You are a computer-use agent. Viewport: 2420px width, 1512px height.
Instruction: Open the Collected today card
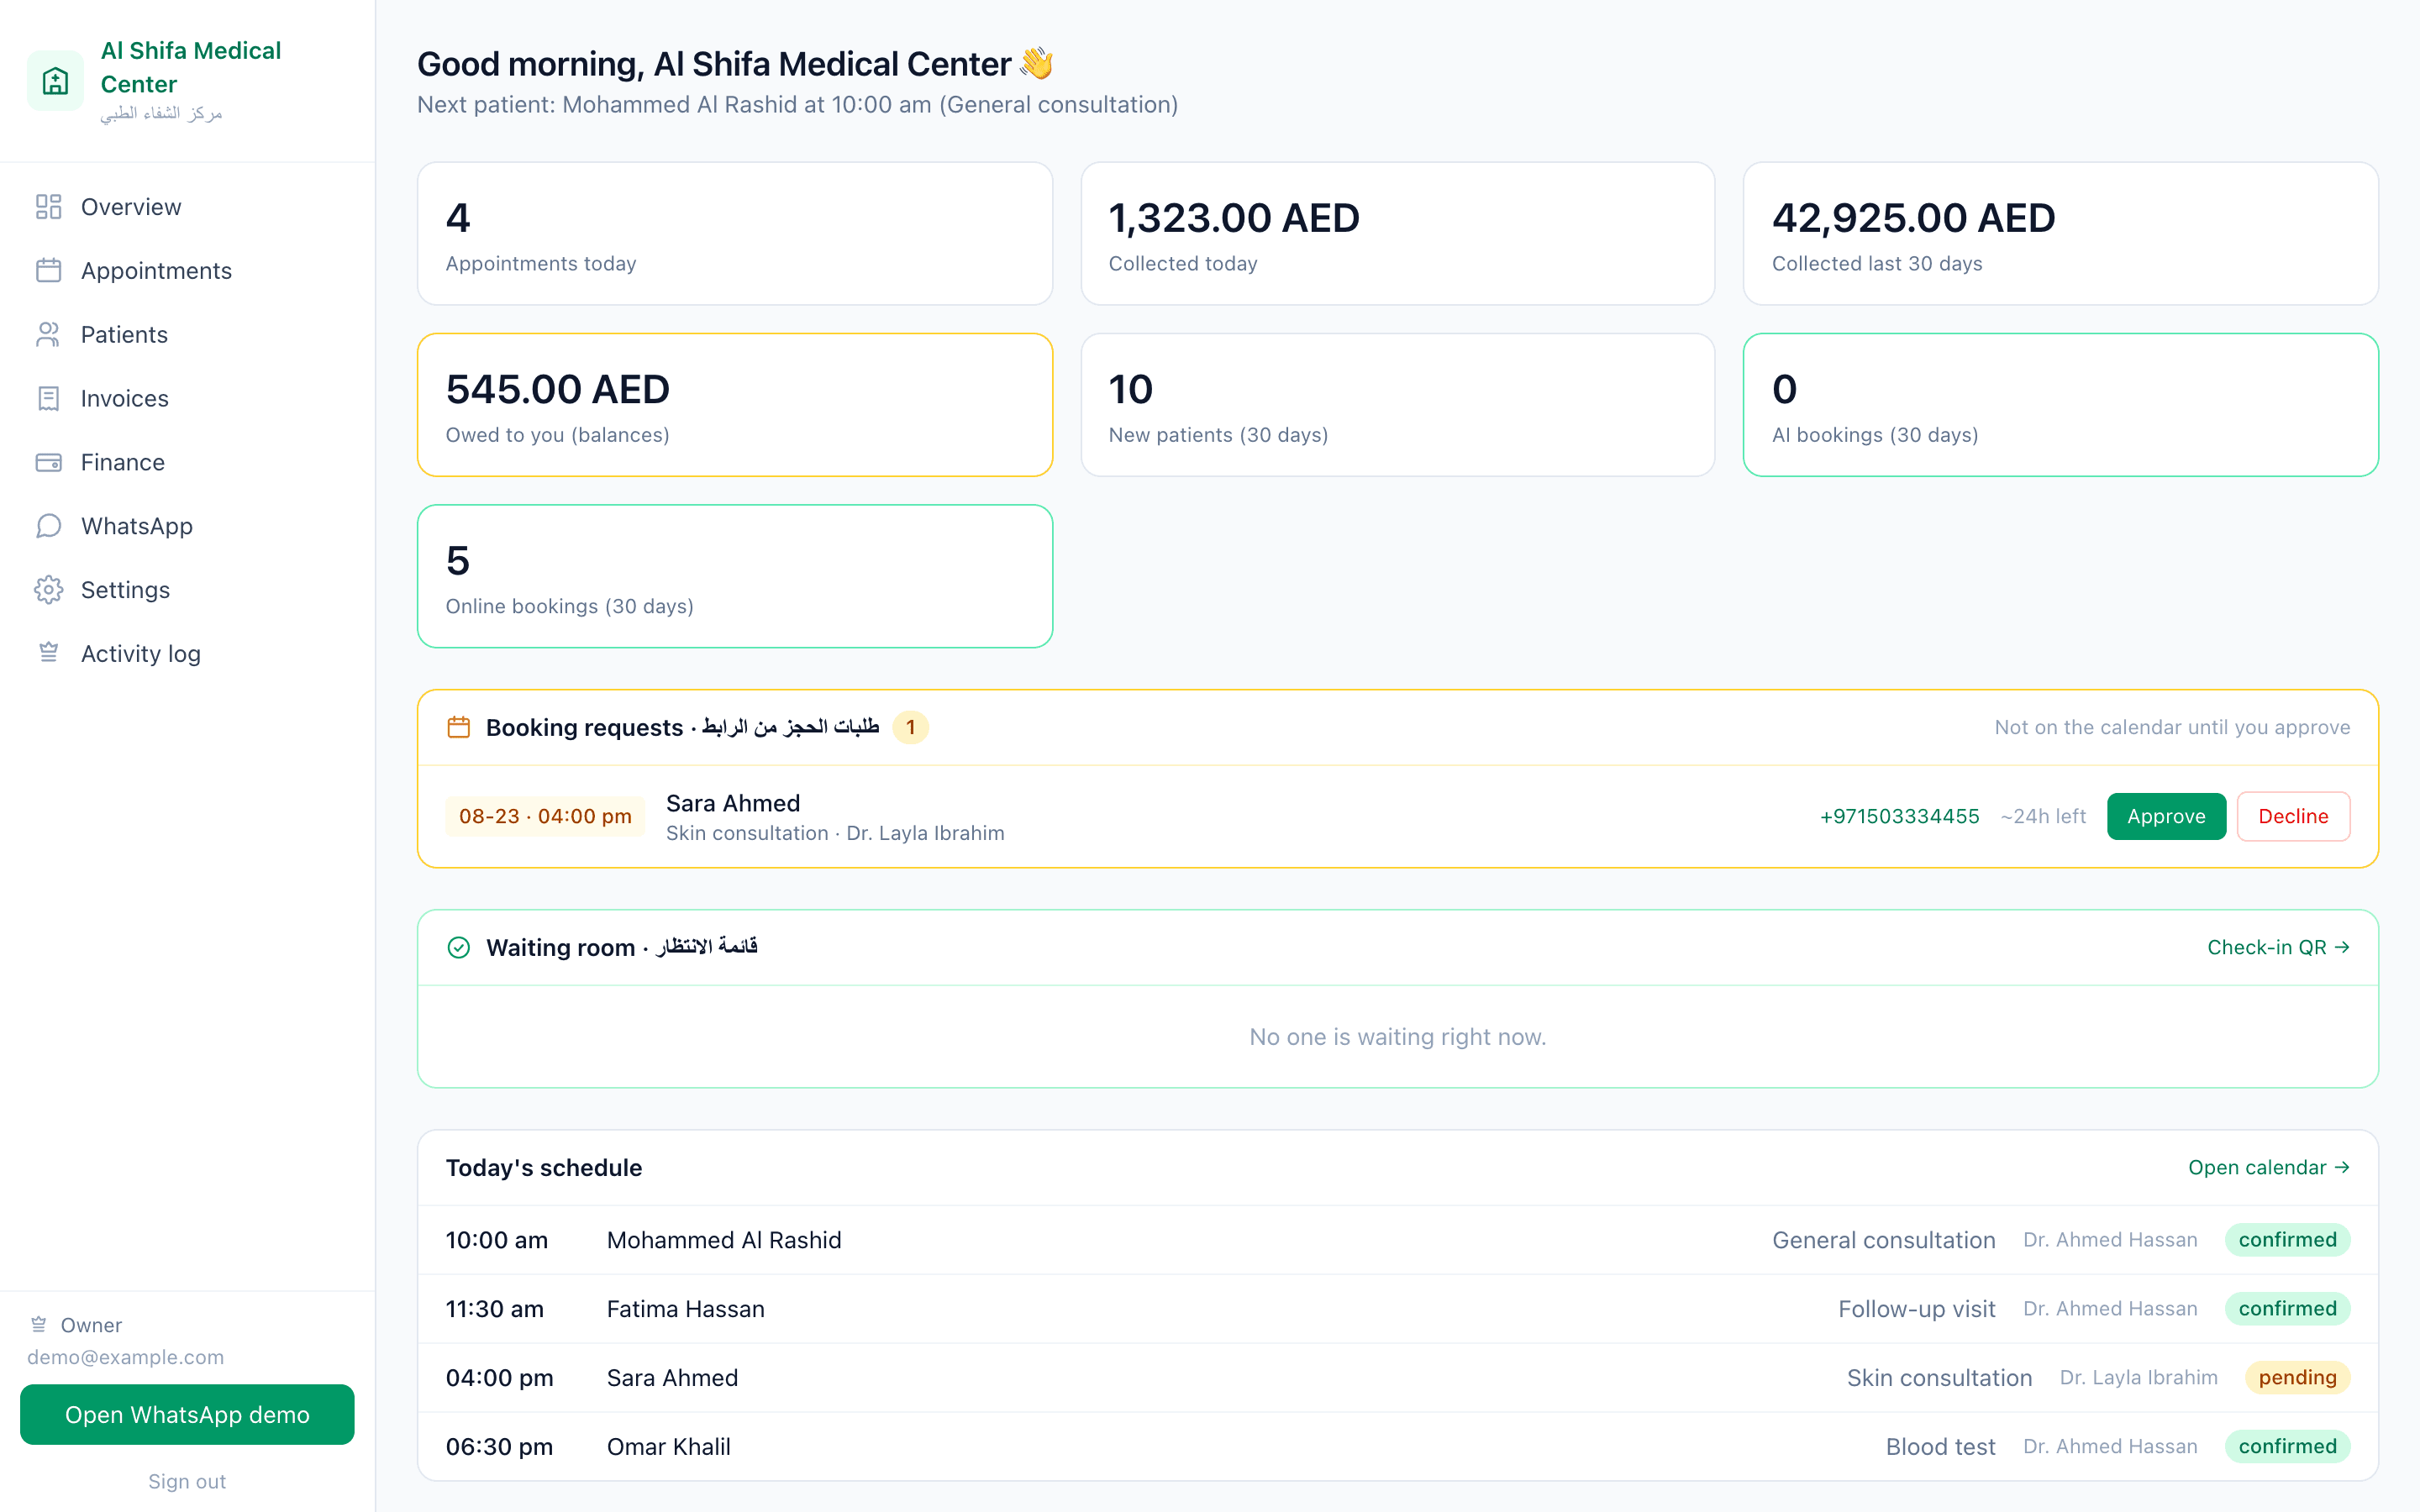(1398, 234)
